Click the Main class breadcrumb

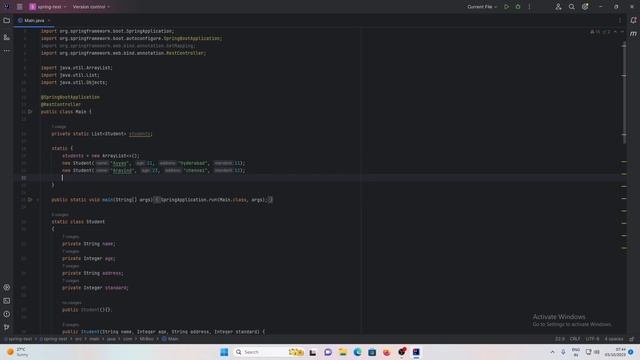(x=170, y=339)
